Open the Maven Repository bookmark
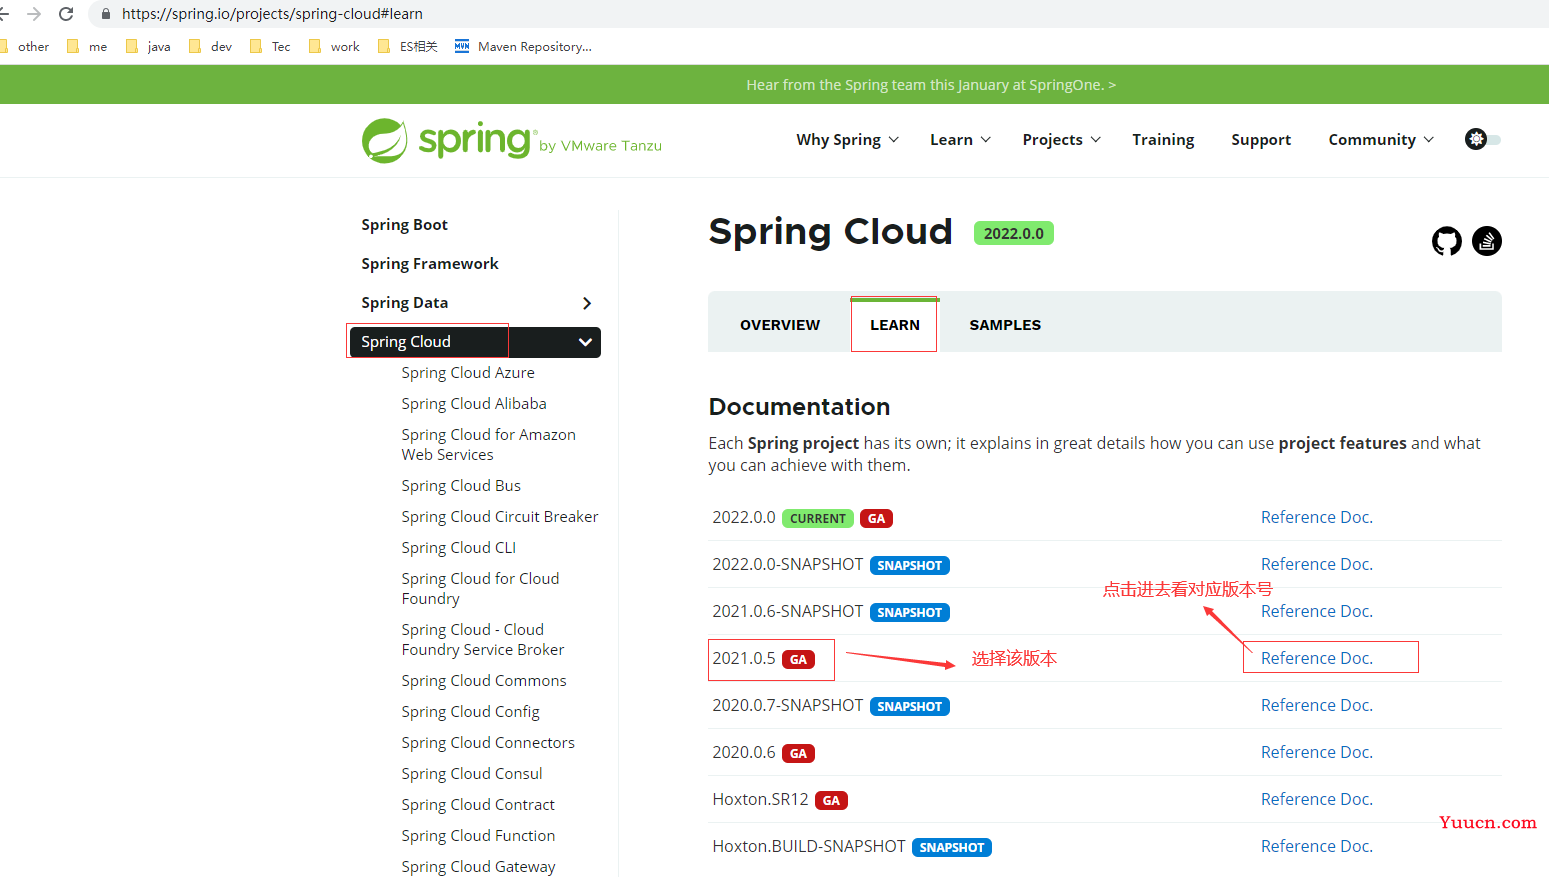This screenshot has width=1549, height=877. click(523, 46)
